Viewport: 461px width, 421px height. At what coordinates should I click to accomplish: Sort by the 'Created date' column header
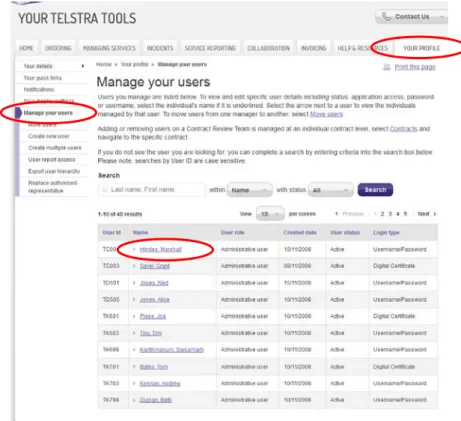pos(300,232)
